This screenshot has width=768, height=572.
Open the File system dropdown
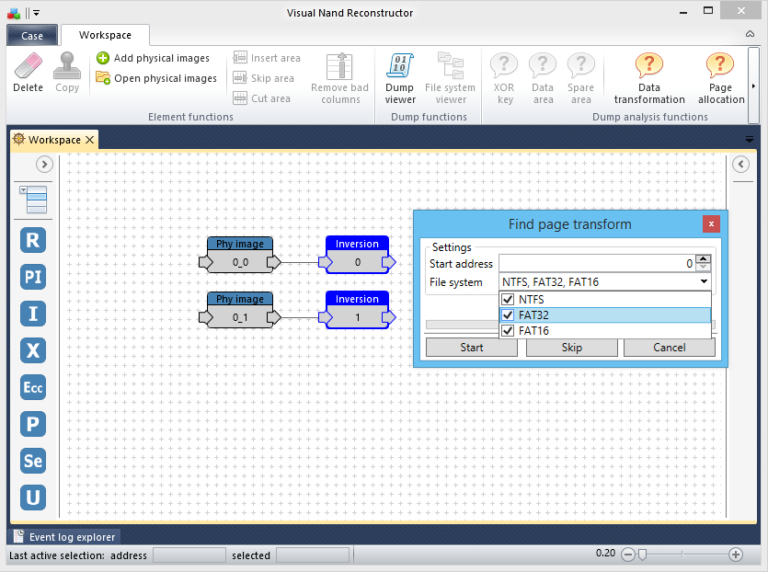coord(704,282)
